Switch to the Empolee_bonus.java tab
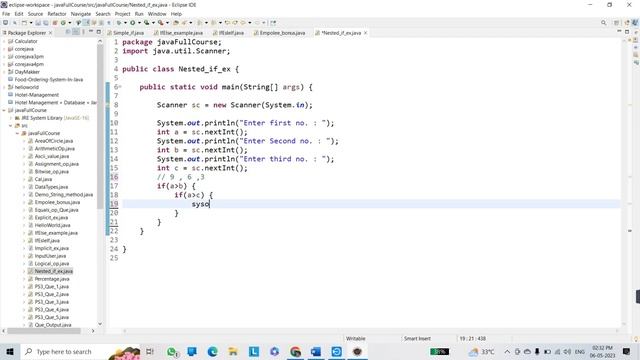 click(279, 33)
